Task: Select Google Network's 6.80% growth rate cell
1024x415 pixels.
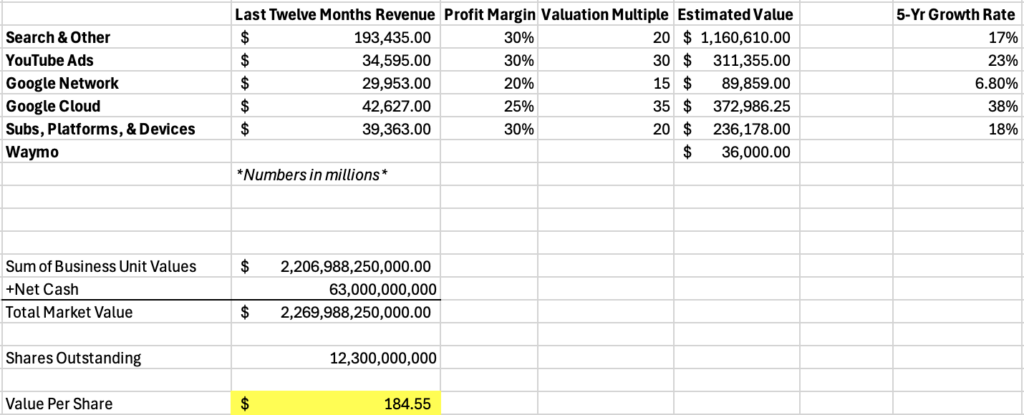Action: click(x=991, y=83)
